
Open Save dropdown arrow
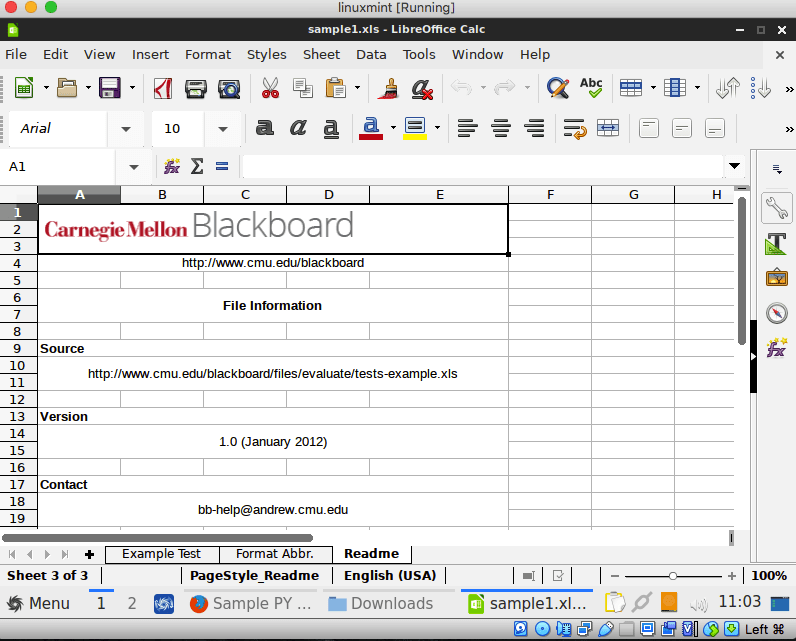point(132,88)
